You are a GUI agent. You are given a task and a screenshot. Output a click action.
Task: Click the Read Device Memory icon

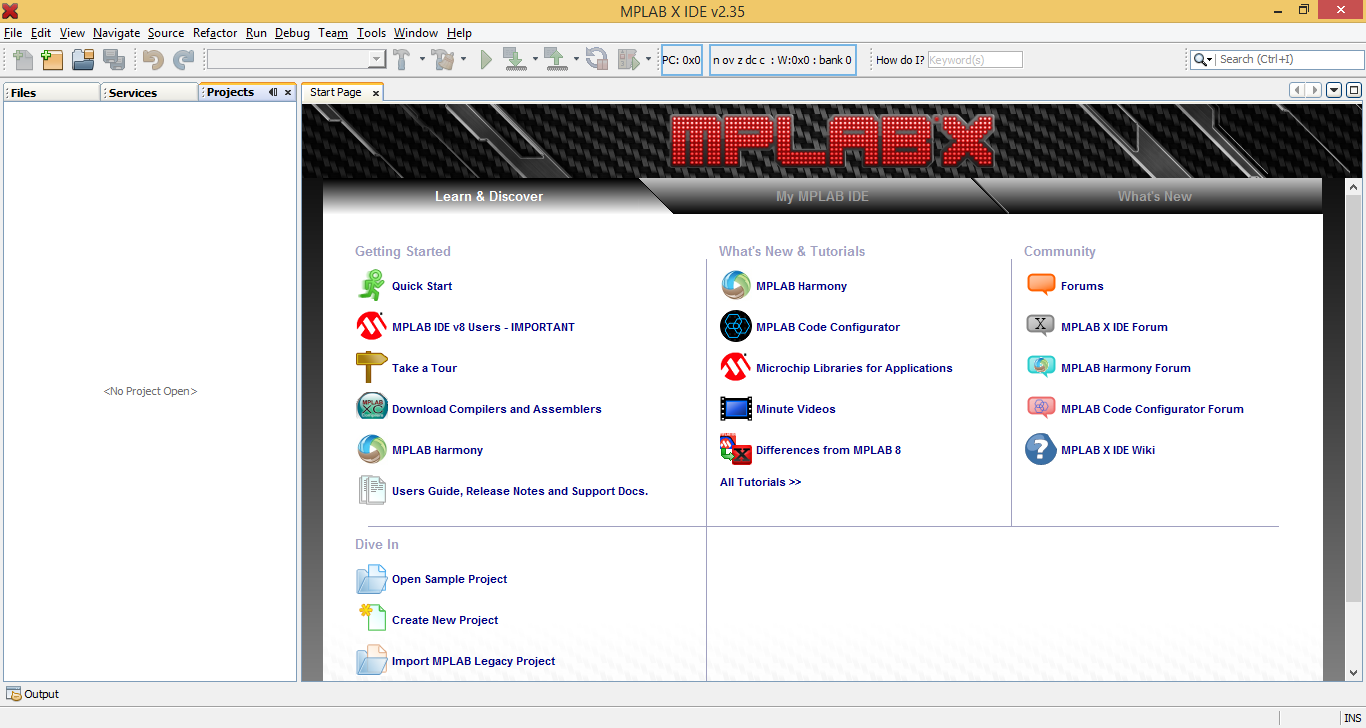coord(555,59)
